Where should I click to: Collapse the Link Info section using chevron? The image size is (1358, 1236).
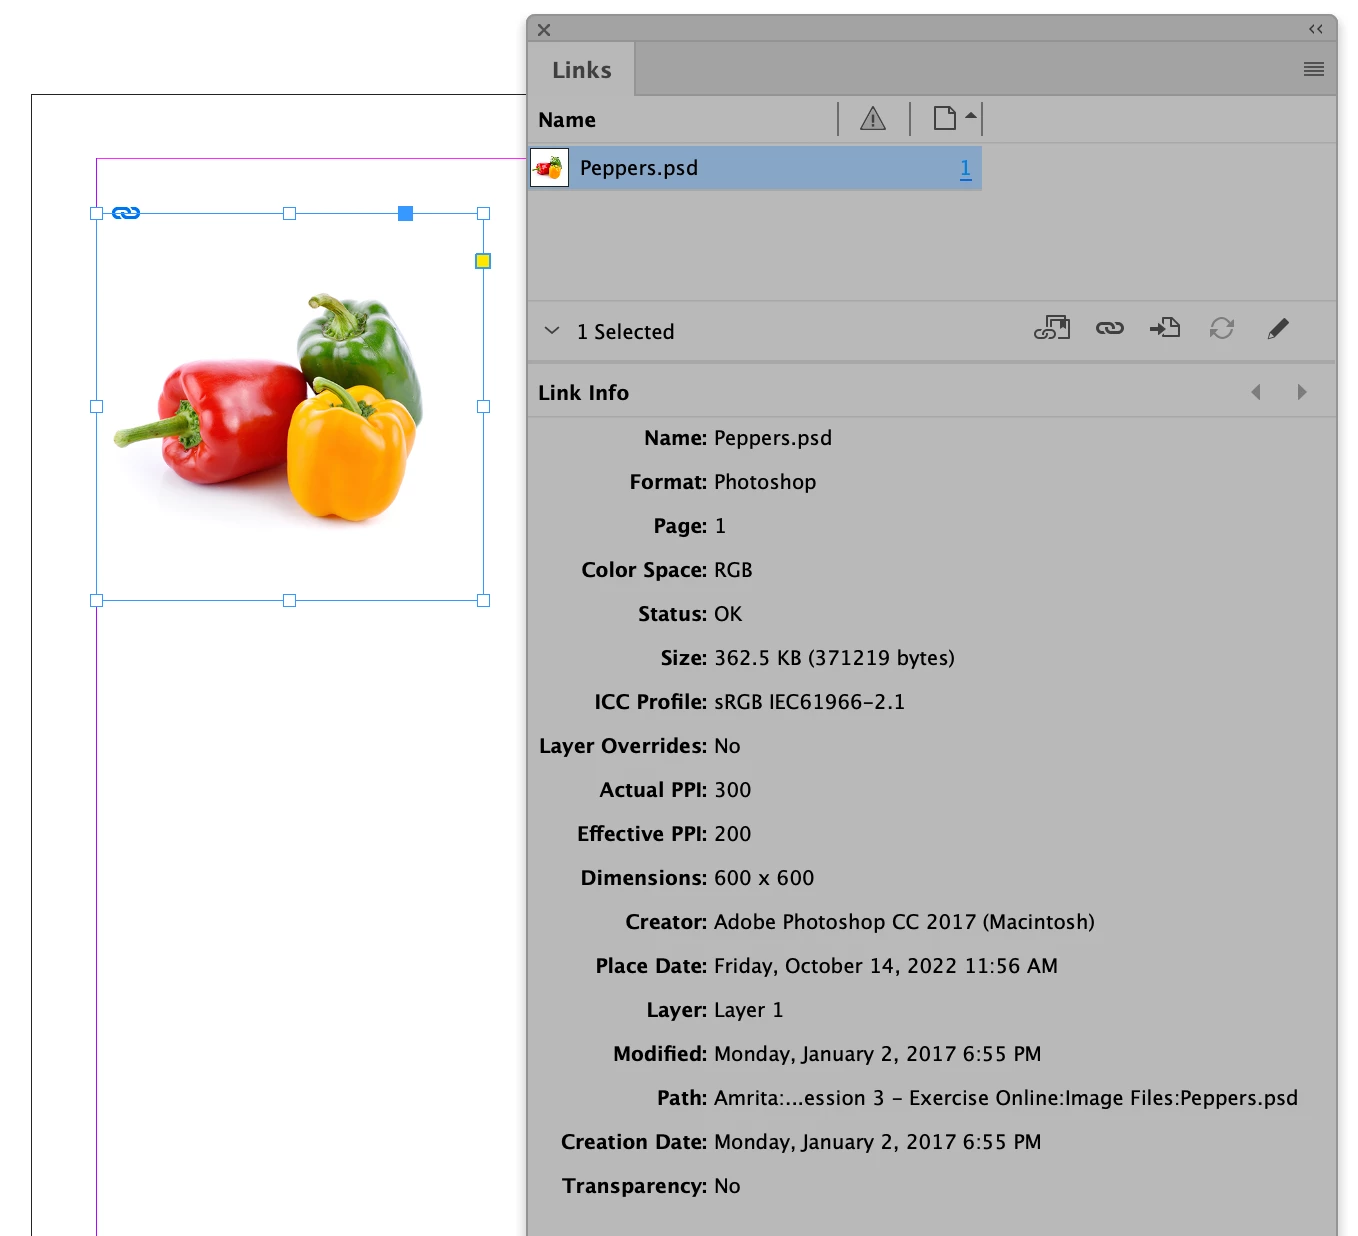552,331
